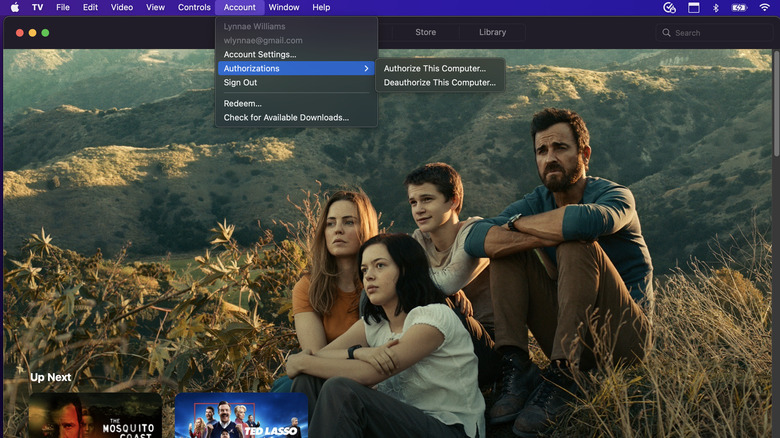Click the vertical scrollbar of TV window
Viewport: 780px width, 438px height.
coord(776,104)
